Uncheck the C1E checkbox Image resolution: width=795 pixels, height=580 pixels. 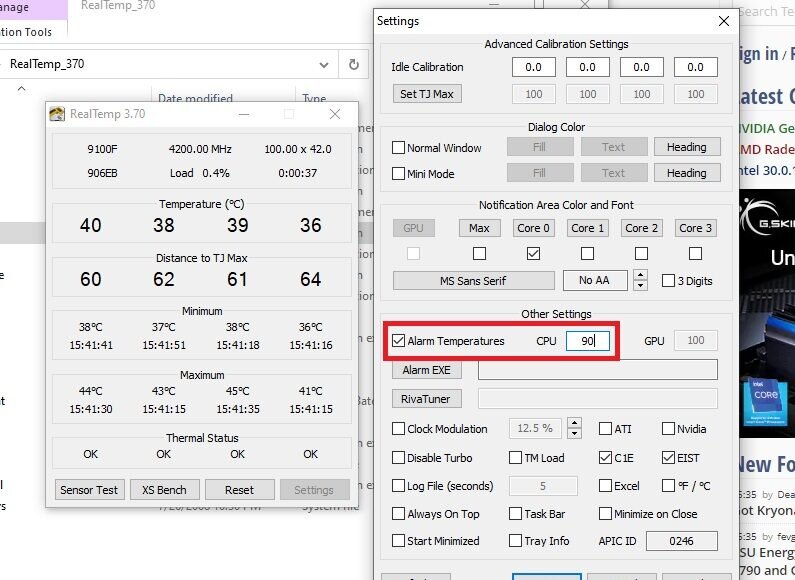coord(605,457)
